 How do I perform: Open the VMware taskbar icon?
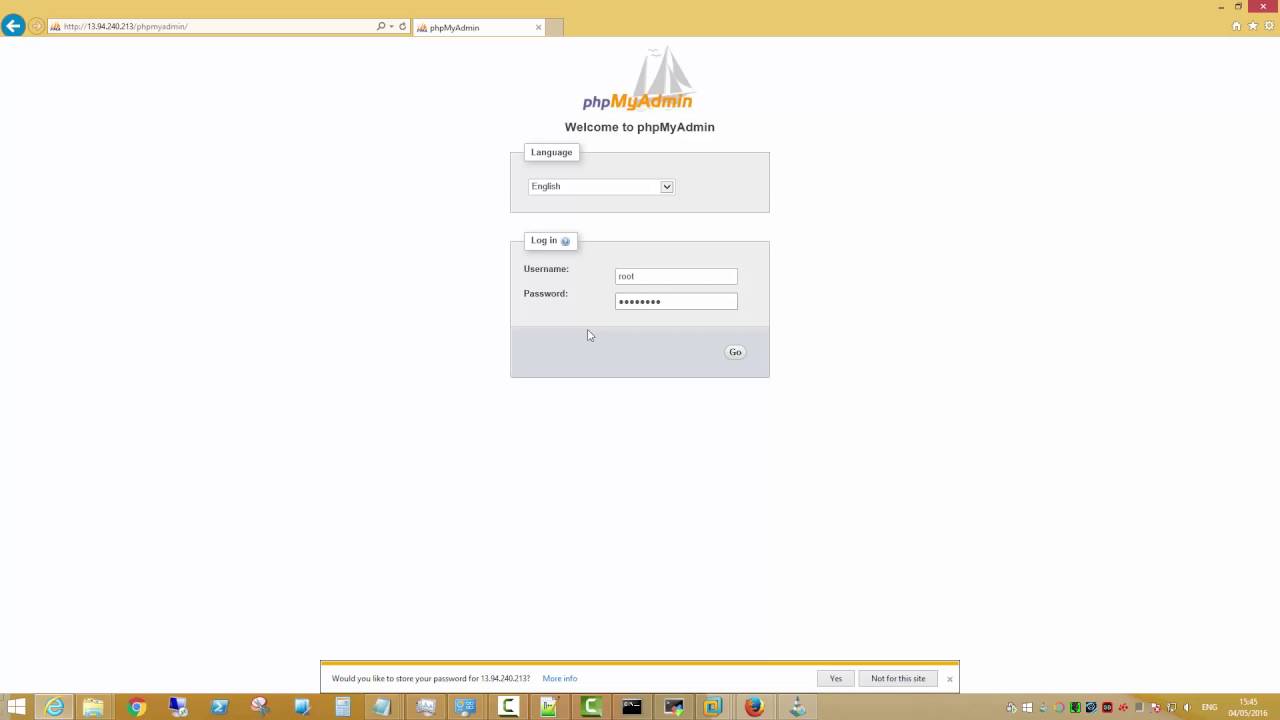tap(713, 707)
